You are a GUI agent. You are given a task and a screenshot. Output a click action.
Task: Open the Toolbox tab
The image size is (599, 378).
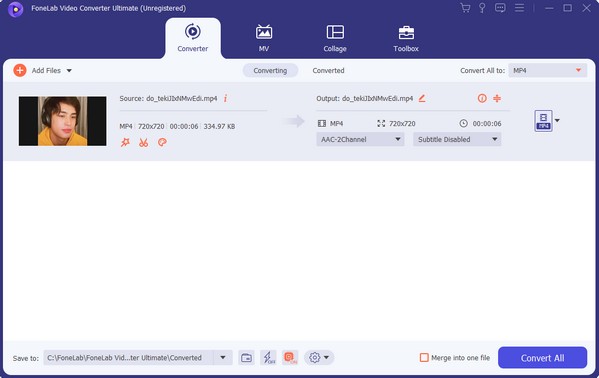pyautogui.click(x=406, y=38)
